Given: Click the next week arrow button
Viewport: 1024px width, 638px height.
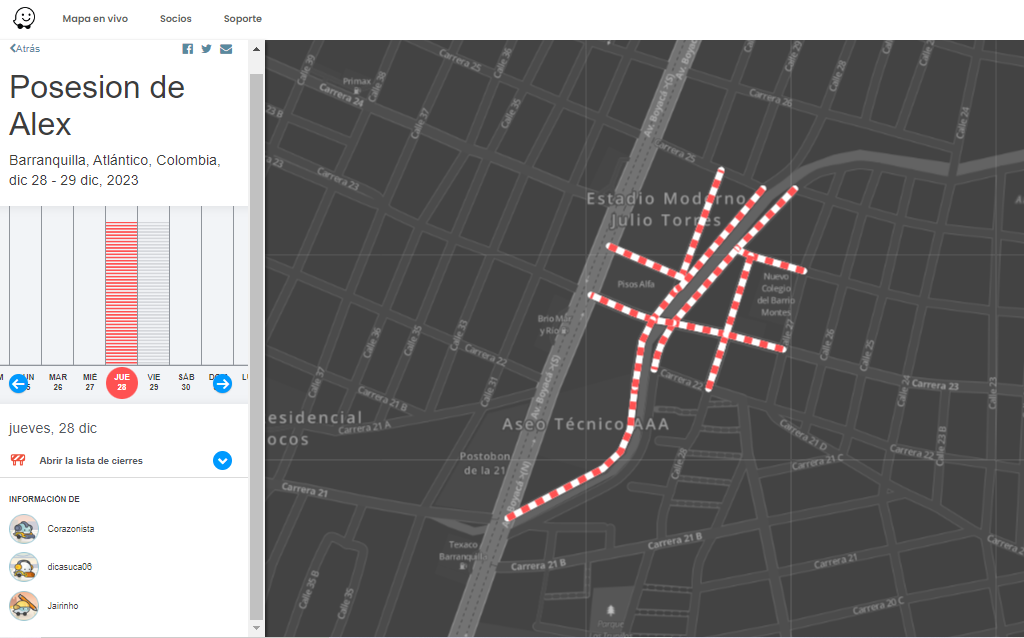Looking at the screenshot, I should pos(223,384).
